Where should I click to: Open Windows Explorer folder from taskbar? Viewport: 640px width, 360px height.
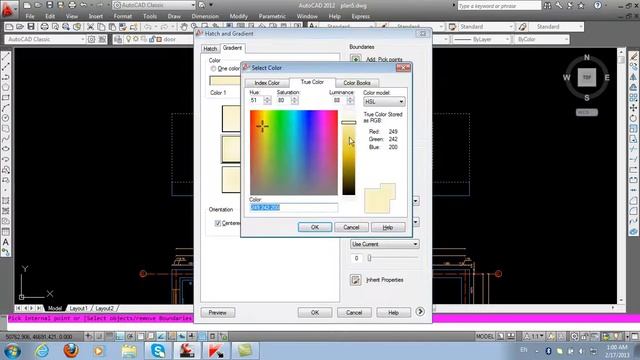(x=129, y=351)
